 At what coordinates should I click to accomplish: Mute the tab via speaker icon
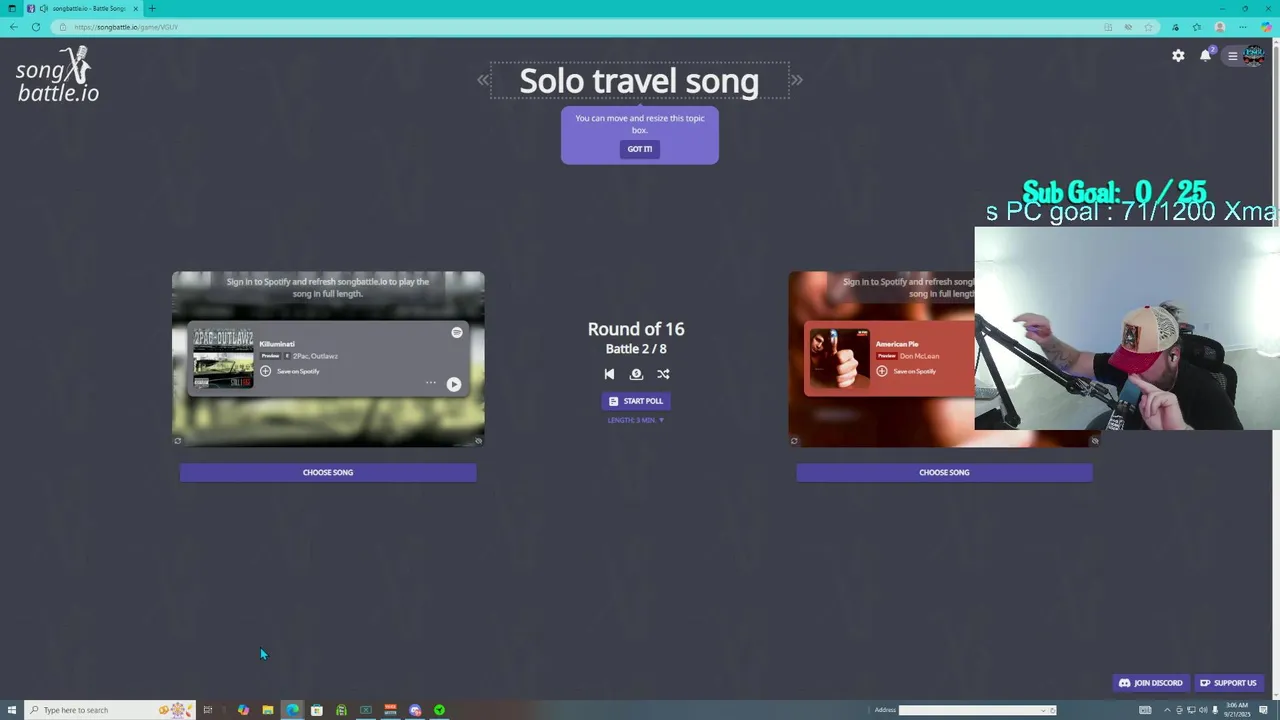(44, 8)
